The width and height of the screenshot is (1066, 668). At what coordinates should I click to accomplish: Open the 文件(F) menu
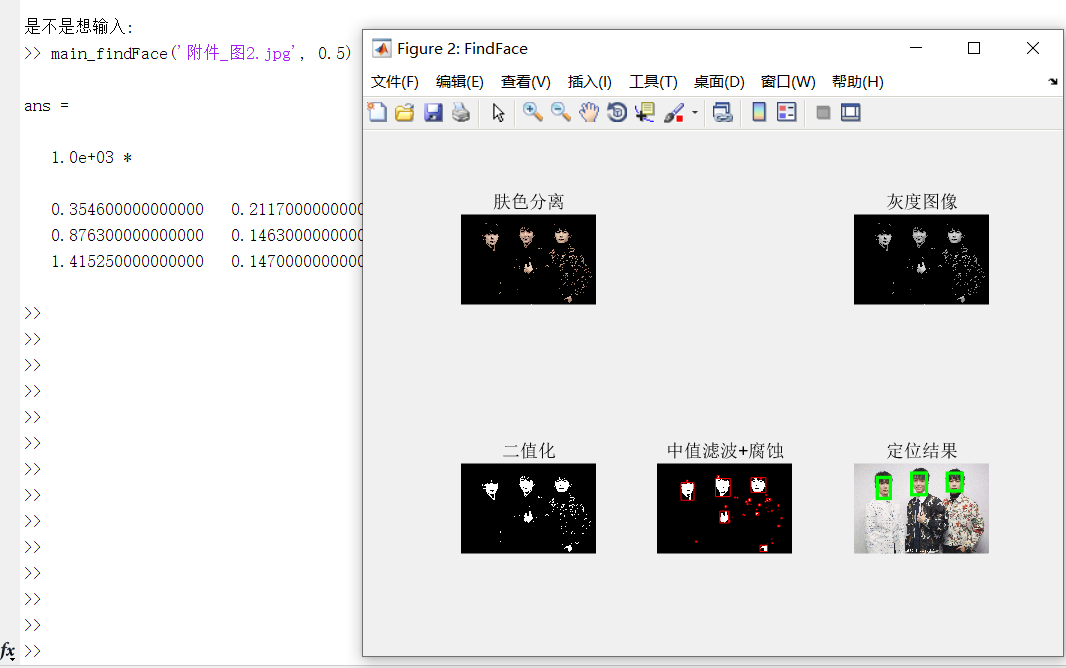[x=395, y=82]
